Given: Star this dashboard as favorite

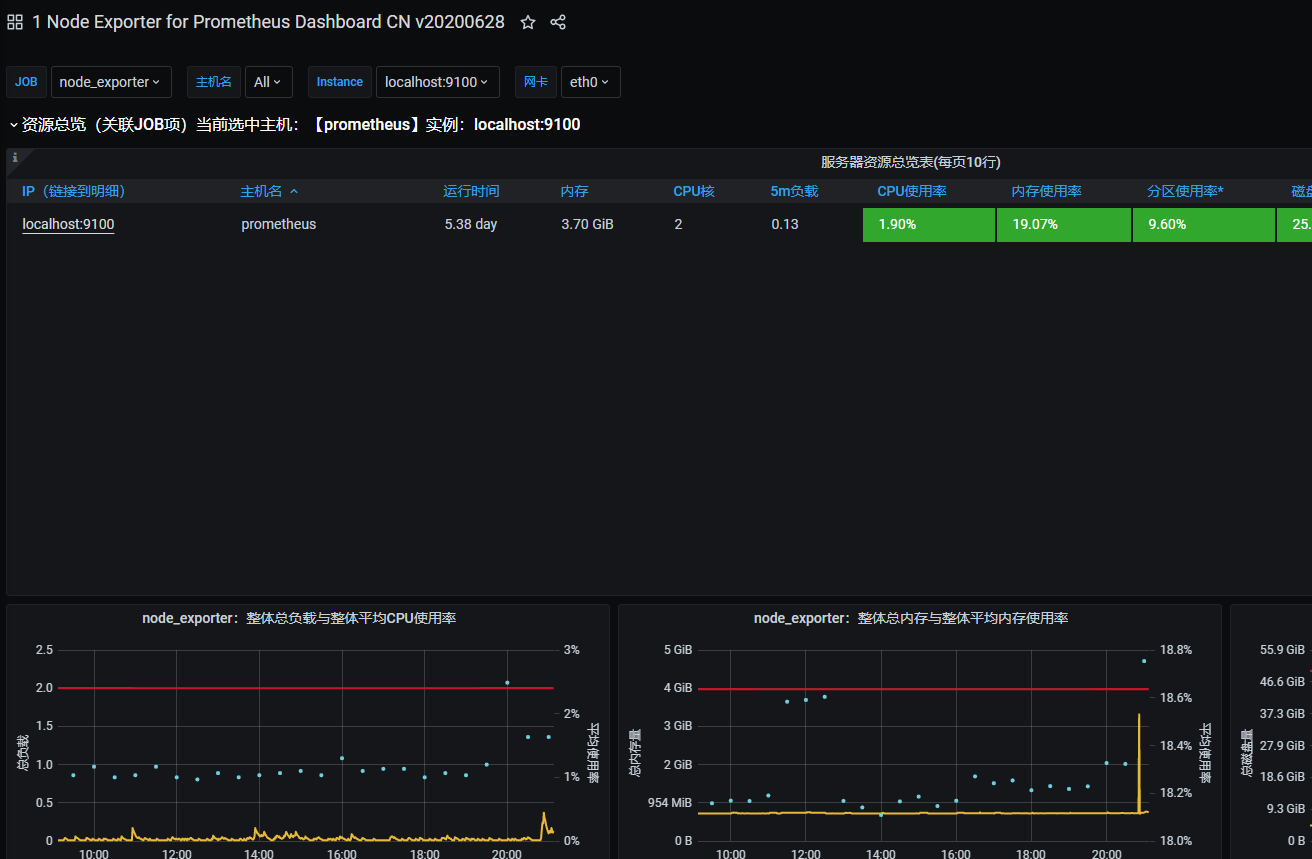Looking at the screenshot, I should click(528, 22).
